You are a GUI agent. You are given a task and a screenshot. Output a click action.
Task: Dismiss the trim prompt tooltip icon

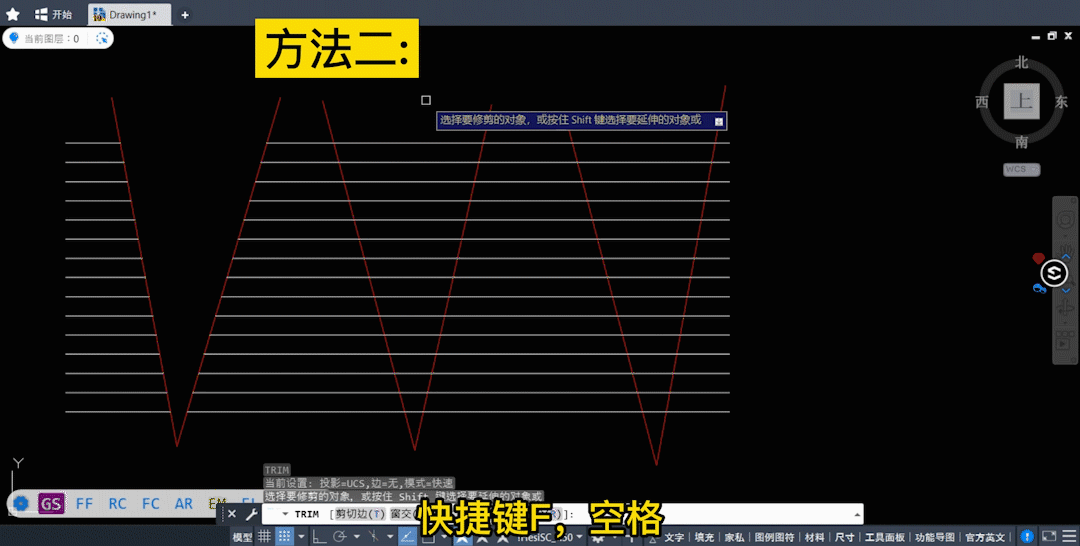(x=718, y=121)
